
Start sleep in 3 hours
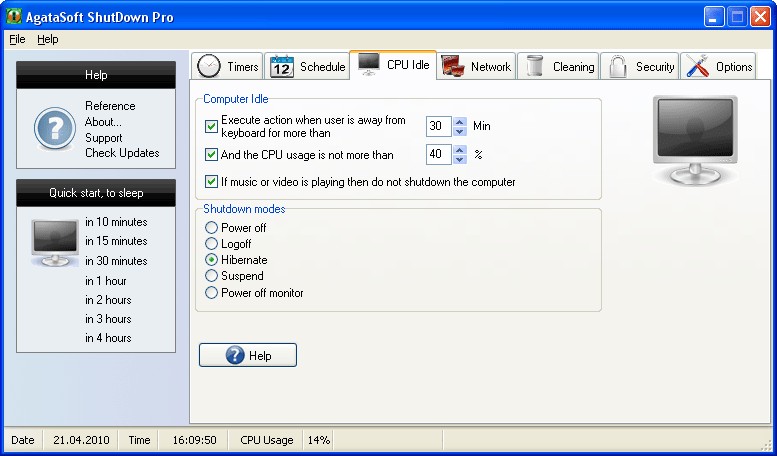(108, 319)
